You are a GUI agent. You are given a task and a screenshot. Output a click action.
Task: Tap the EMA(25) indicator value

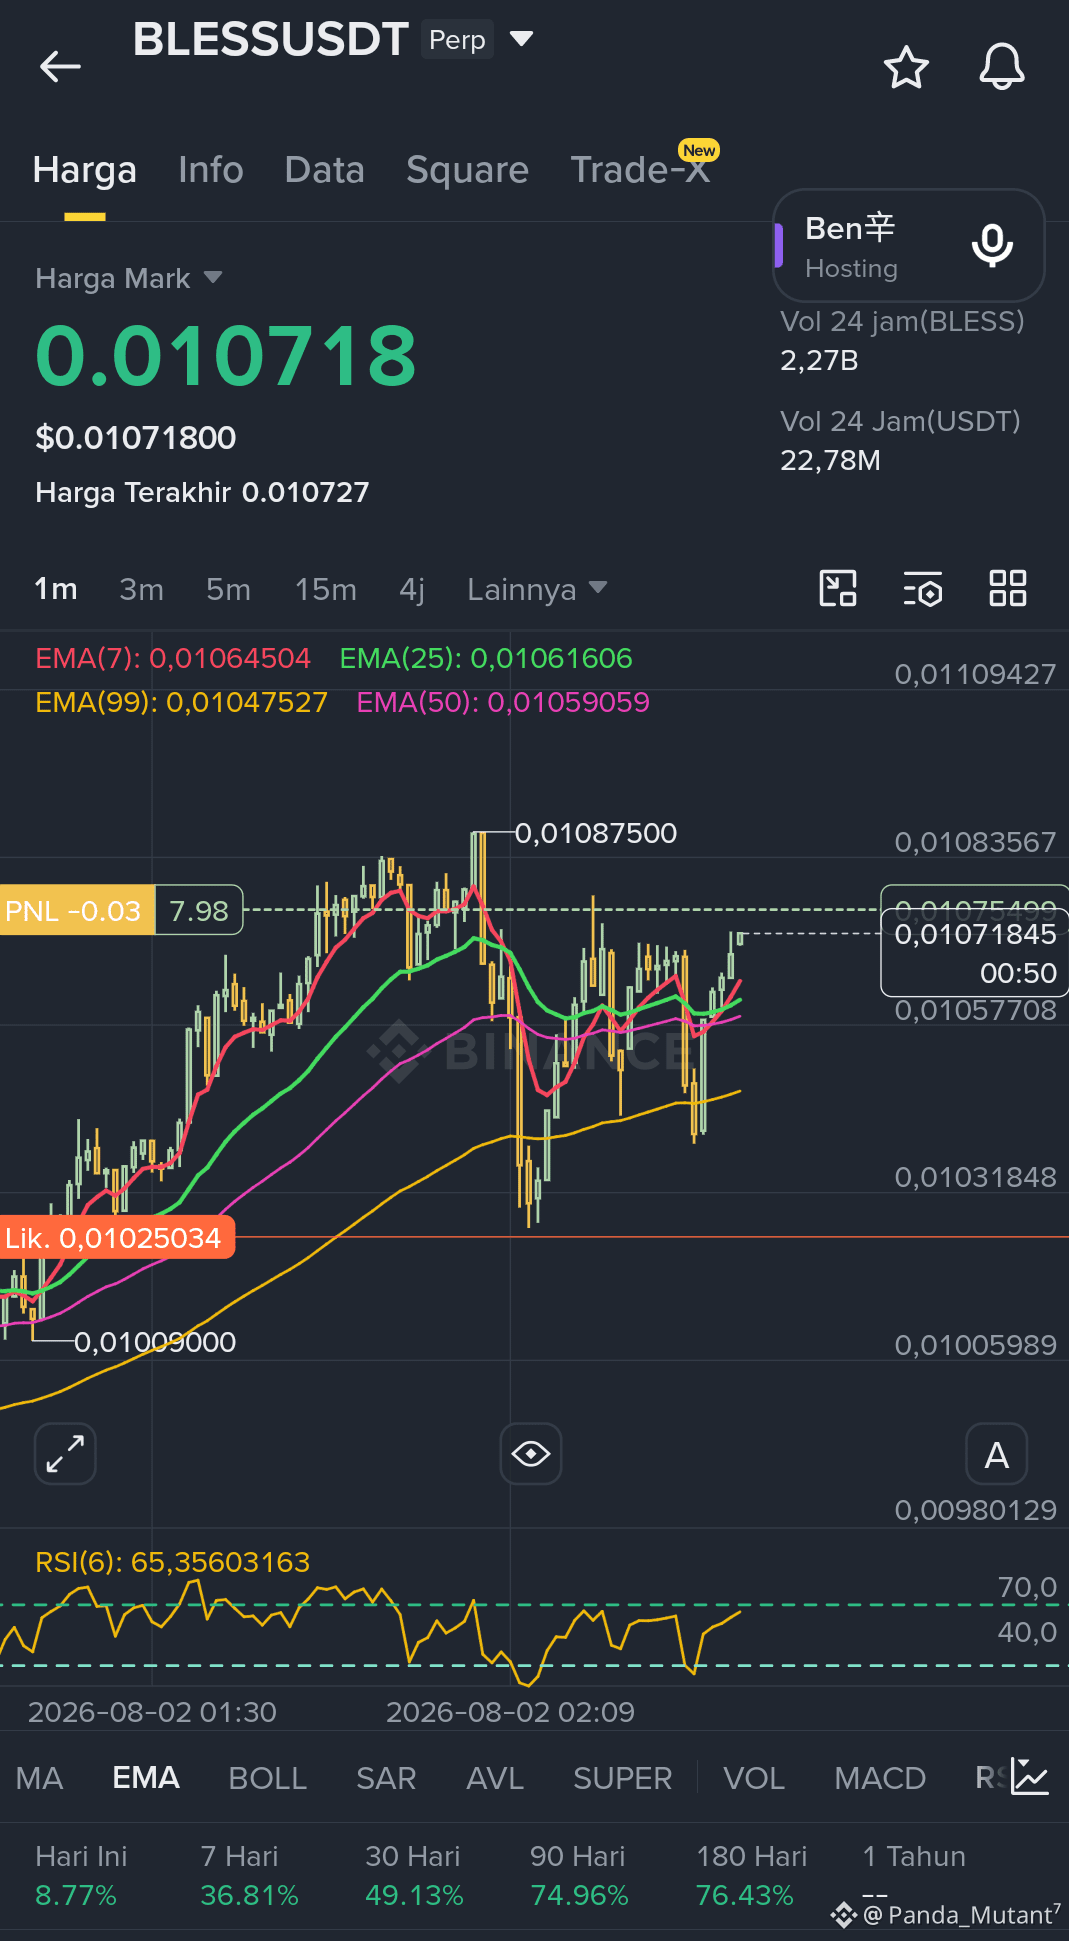[x=486, y=658]
